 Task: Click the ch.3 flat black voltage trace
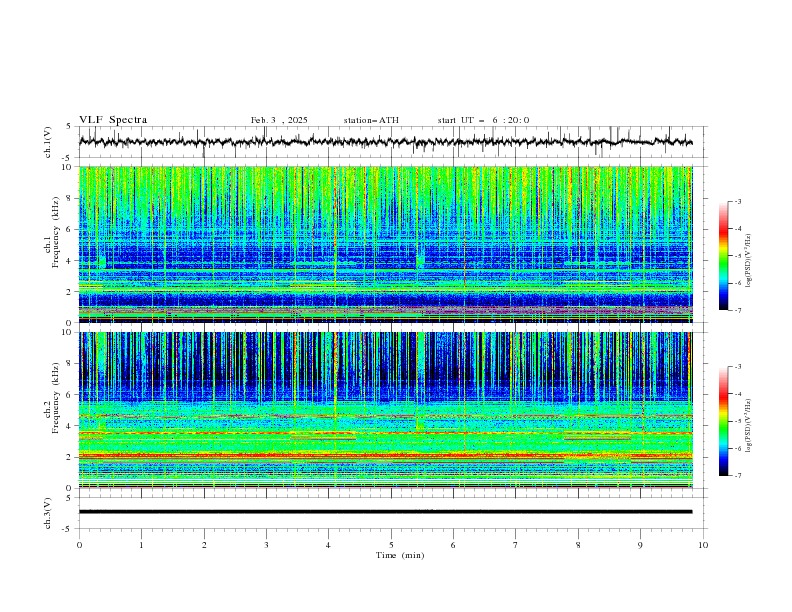tap(385, 512)
